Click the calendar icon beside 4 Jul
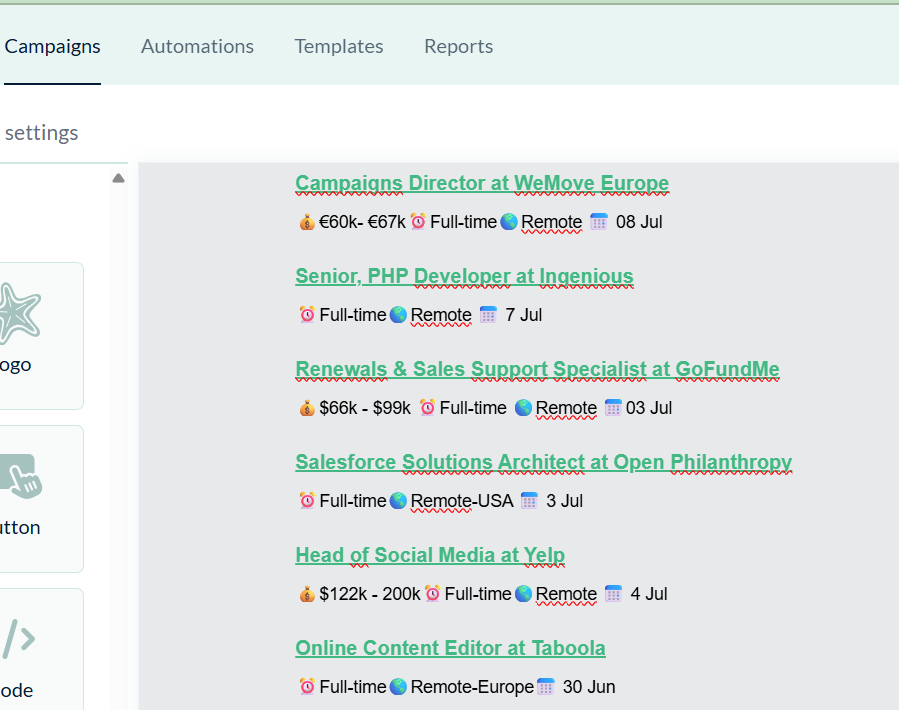 coord(613,594)
